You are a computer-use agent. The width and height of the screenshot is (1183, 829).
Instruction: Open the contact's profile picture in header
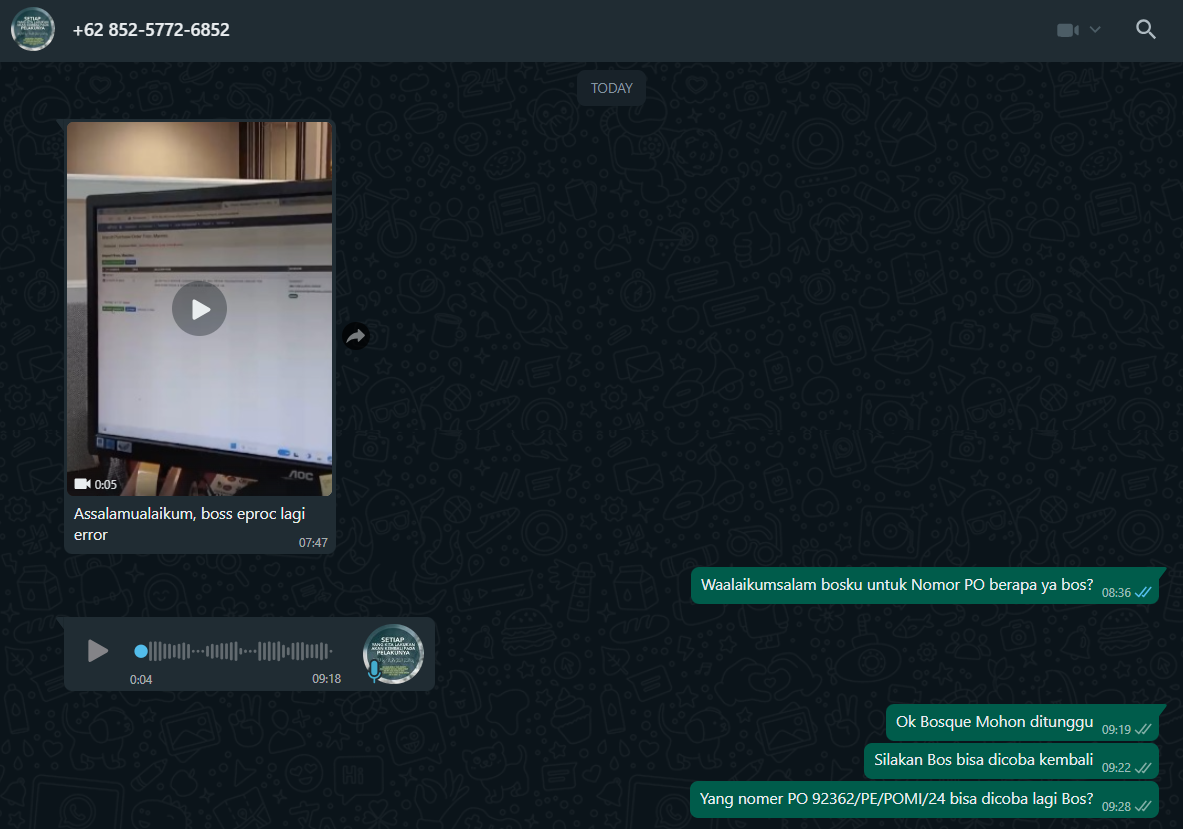click(x=33, y=30)
